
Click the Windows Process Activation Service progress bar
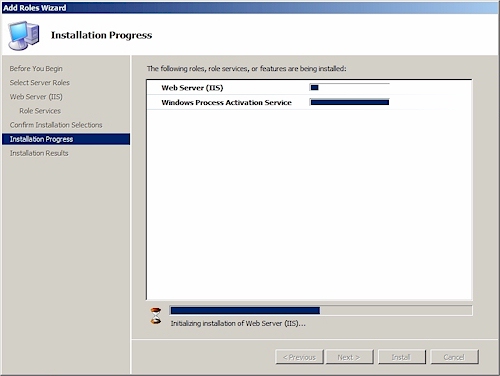(x=349, y=102)
